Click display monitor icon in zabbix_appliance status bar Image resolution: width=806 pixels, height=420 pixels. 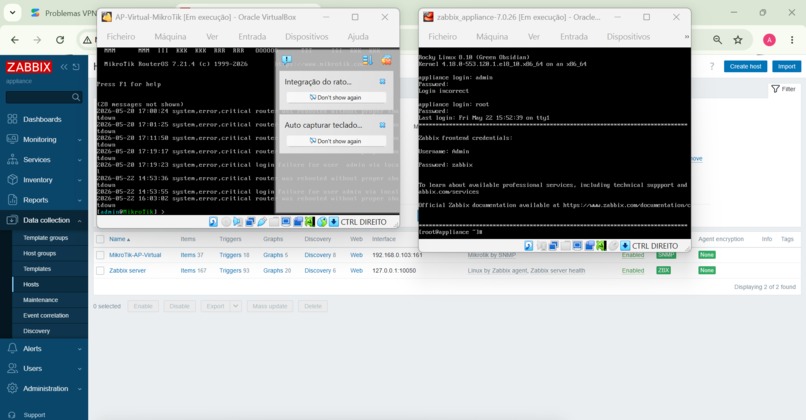pyautogui.click(x=578, y=246)
